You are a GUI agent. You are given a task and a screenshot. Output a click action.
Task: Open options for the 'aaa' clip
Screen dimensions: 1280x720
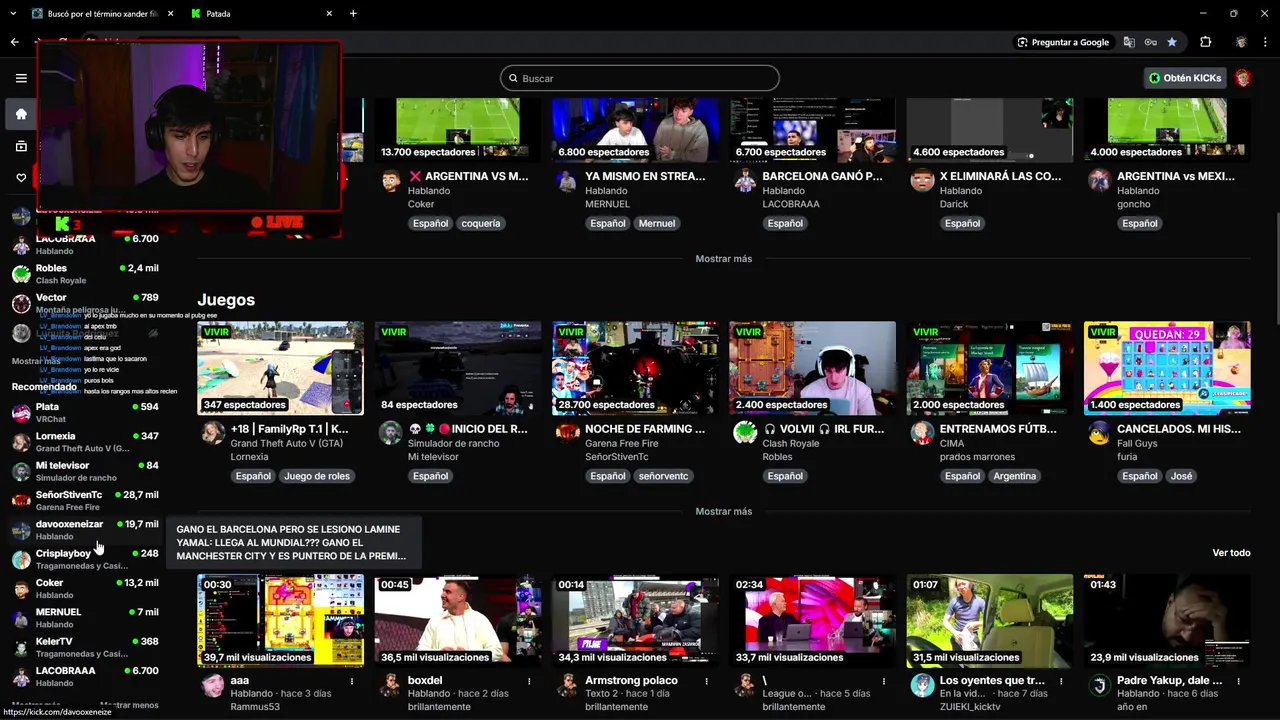(351, 681)
